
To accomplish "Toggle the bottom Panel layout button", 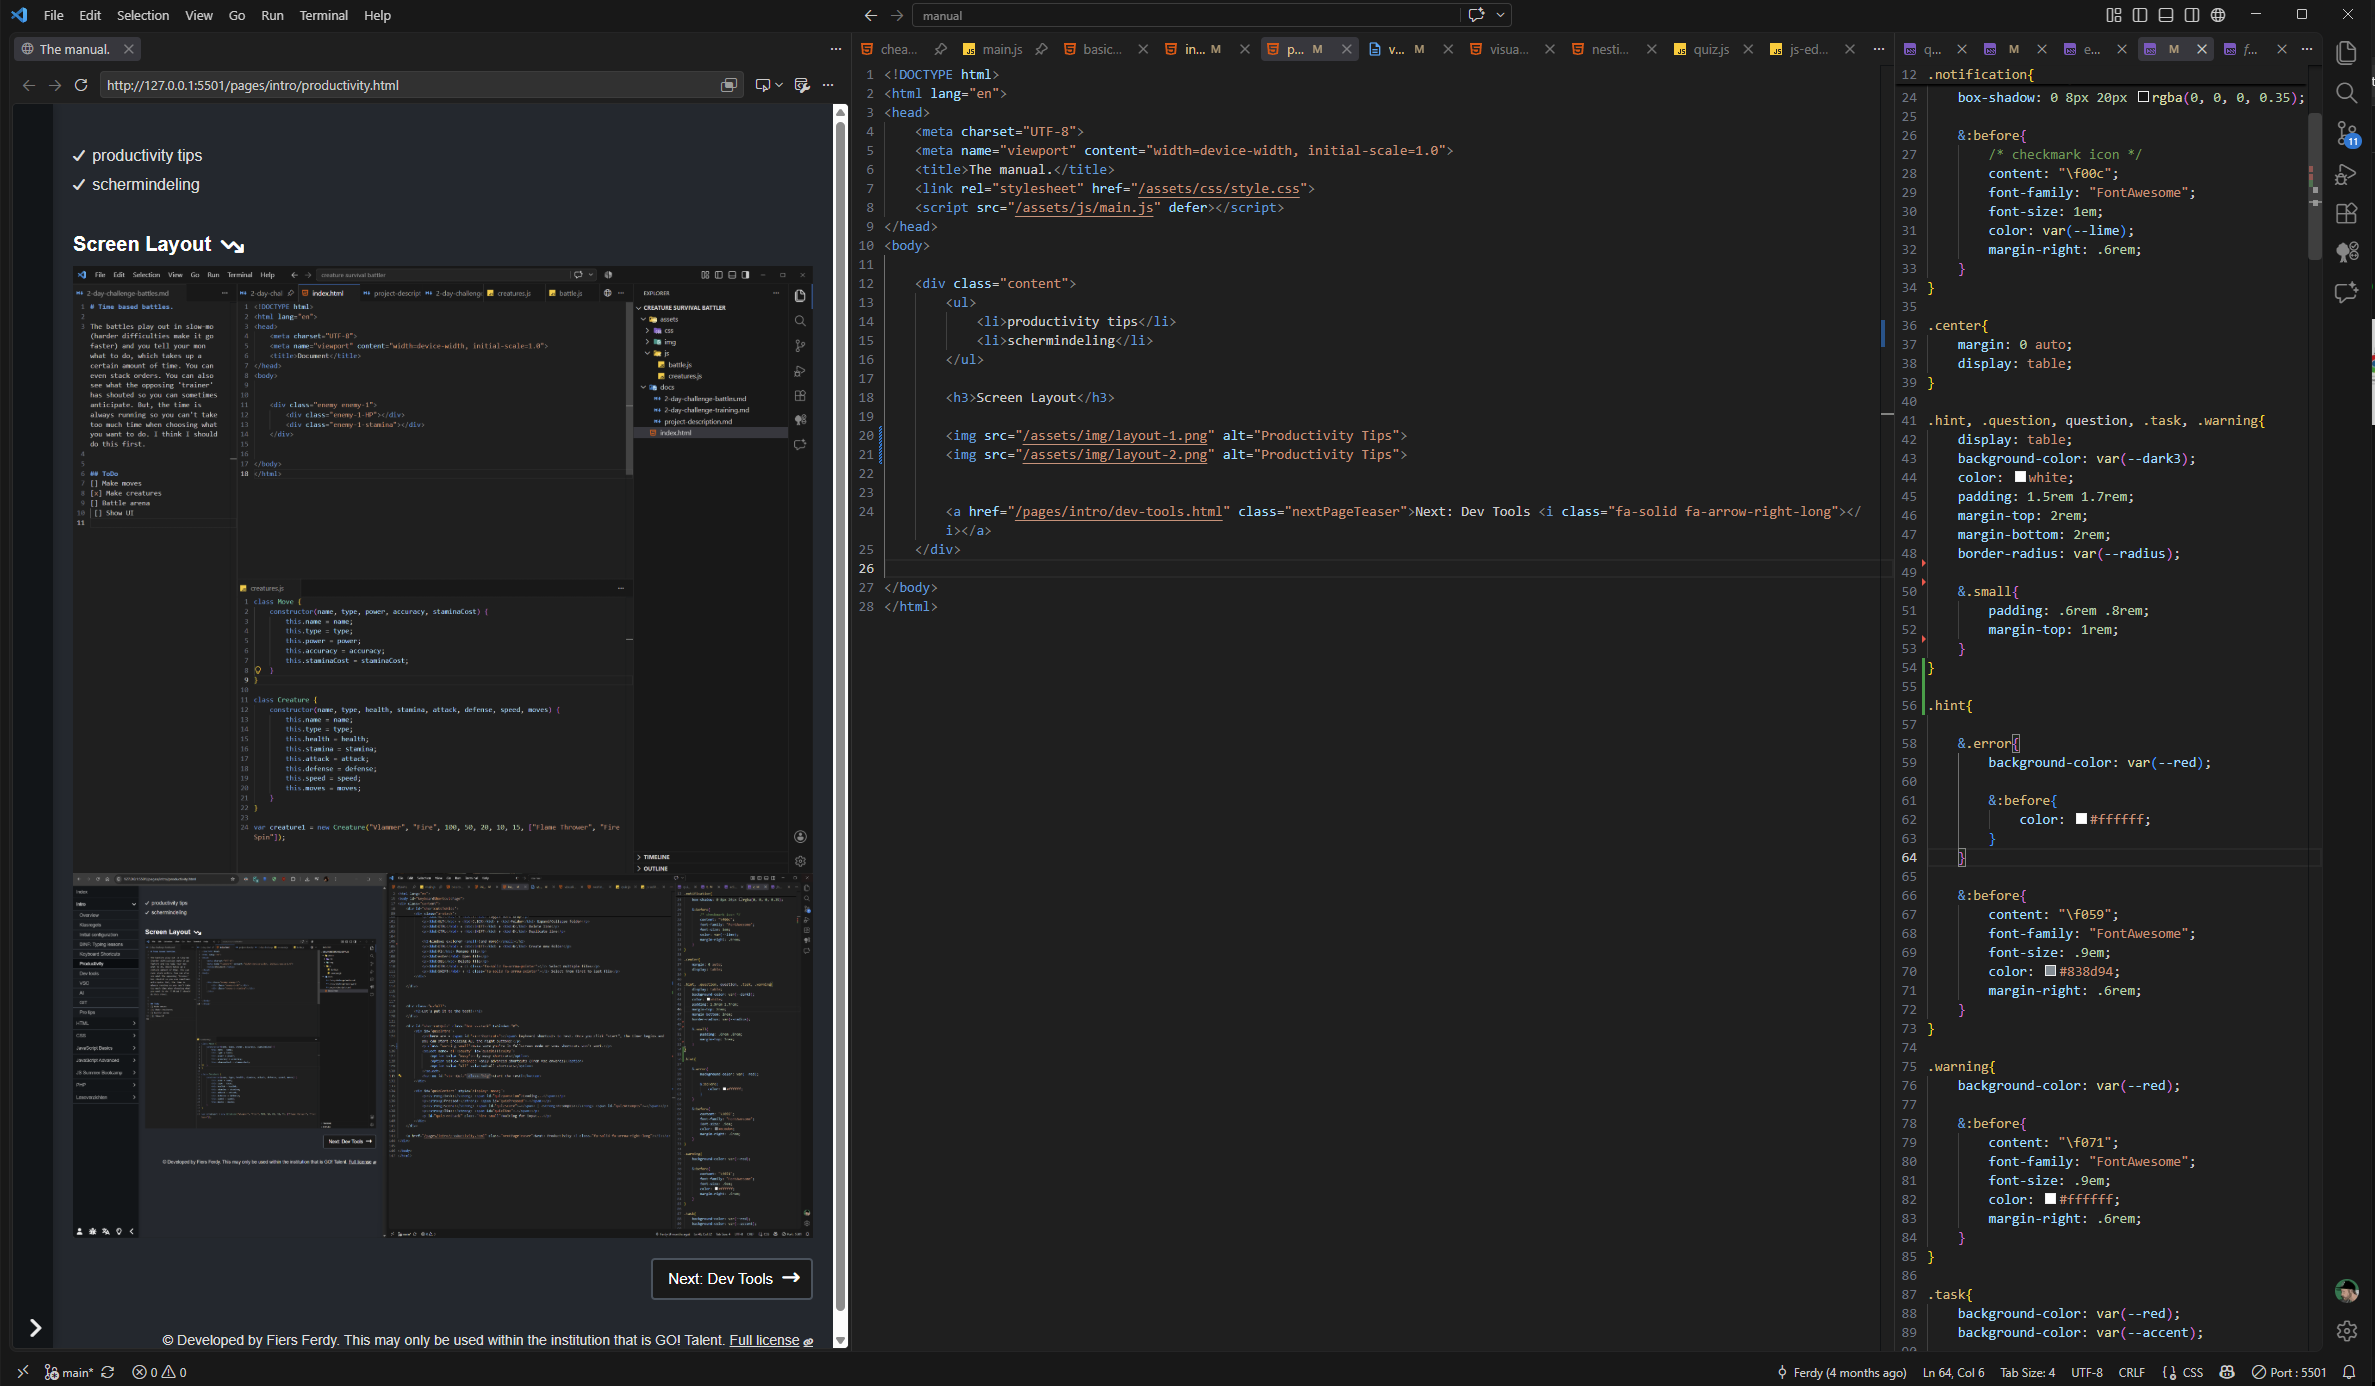I will point(2166,15).
